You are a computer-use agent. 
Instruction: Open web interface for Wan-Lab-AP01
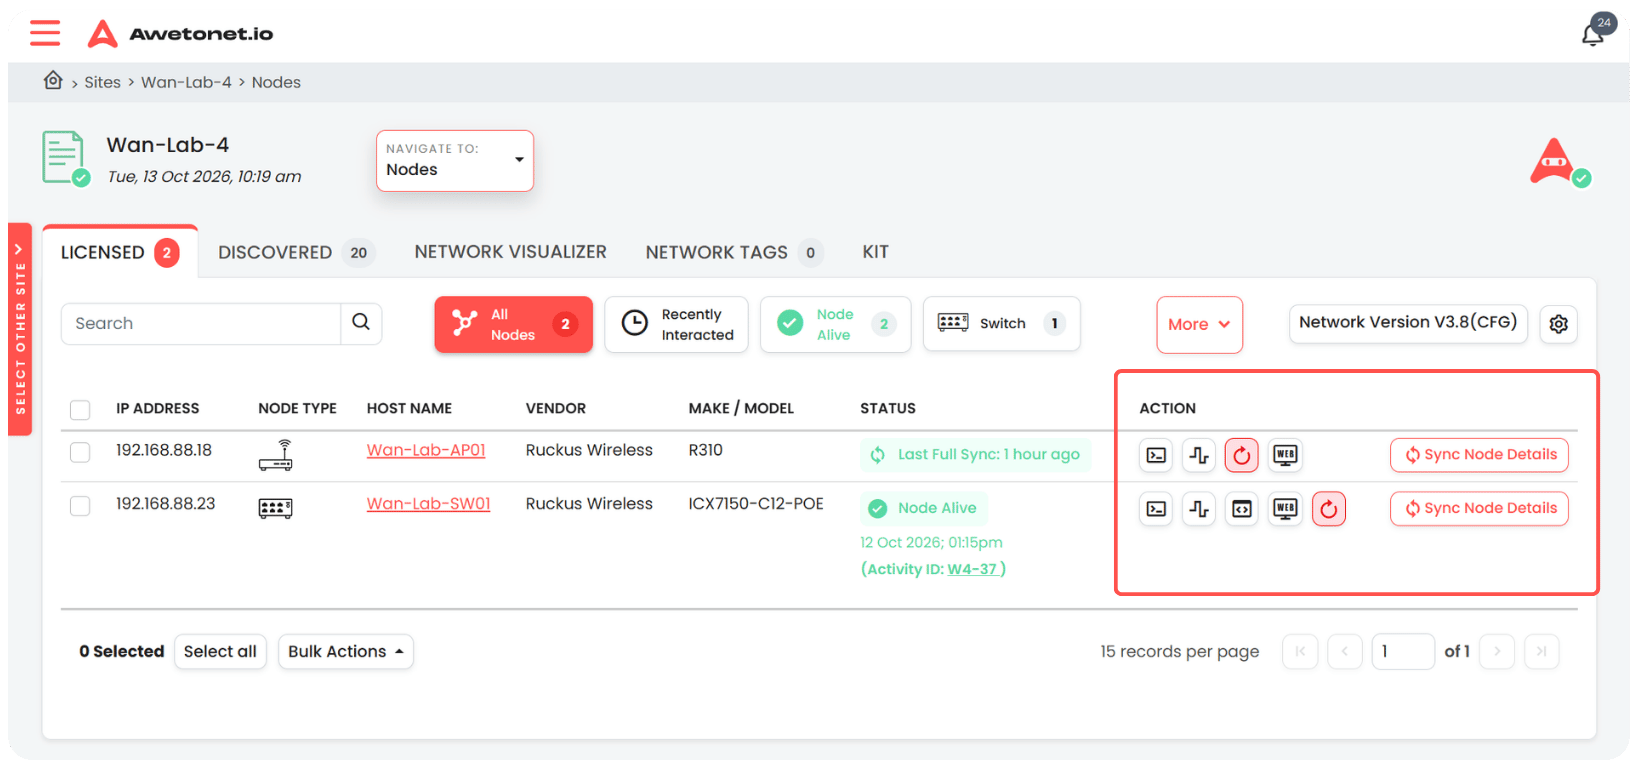[x=1285, y=455]
